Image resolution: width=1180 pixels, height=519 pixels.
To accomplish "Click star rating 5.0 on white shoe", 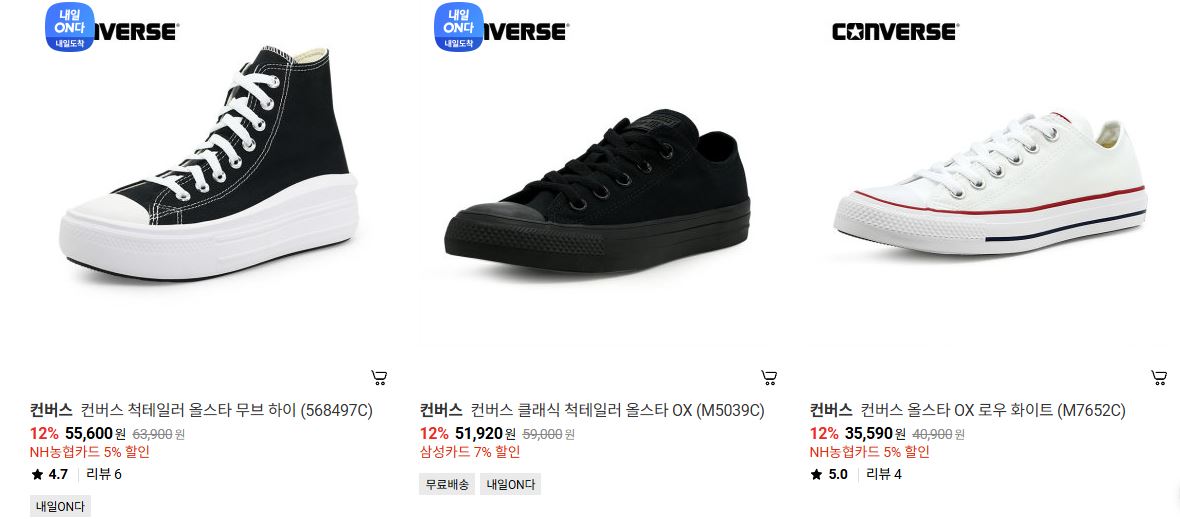I will [829, 475].
